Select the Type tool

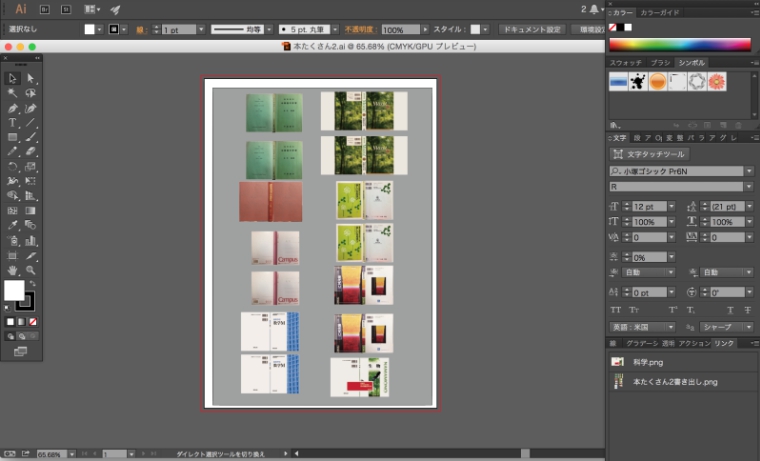tap(13, 122)
